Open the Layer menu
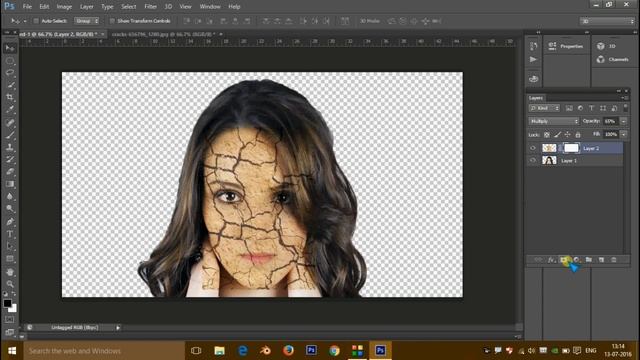 coord(87,7)
